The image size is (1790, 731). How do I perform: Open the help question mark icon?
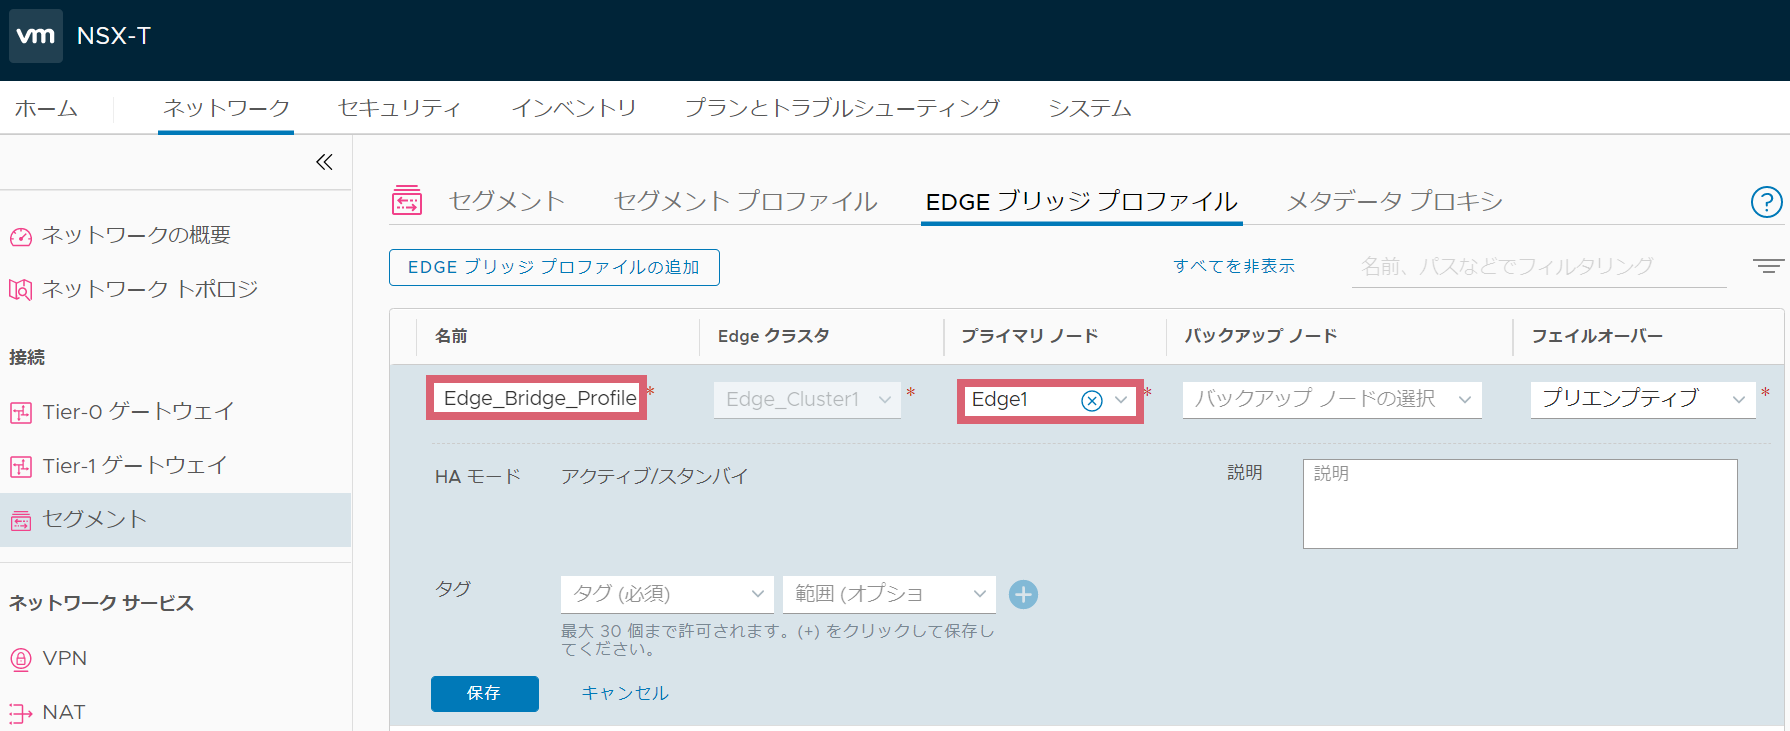(x=1766, y=202)
